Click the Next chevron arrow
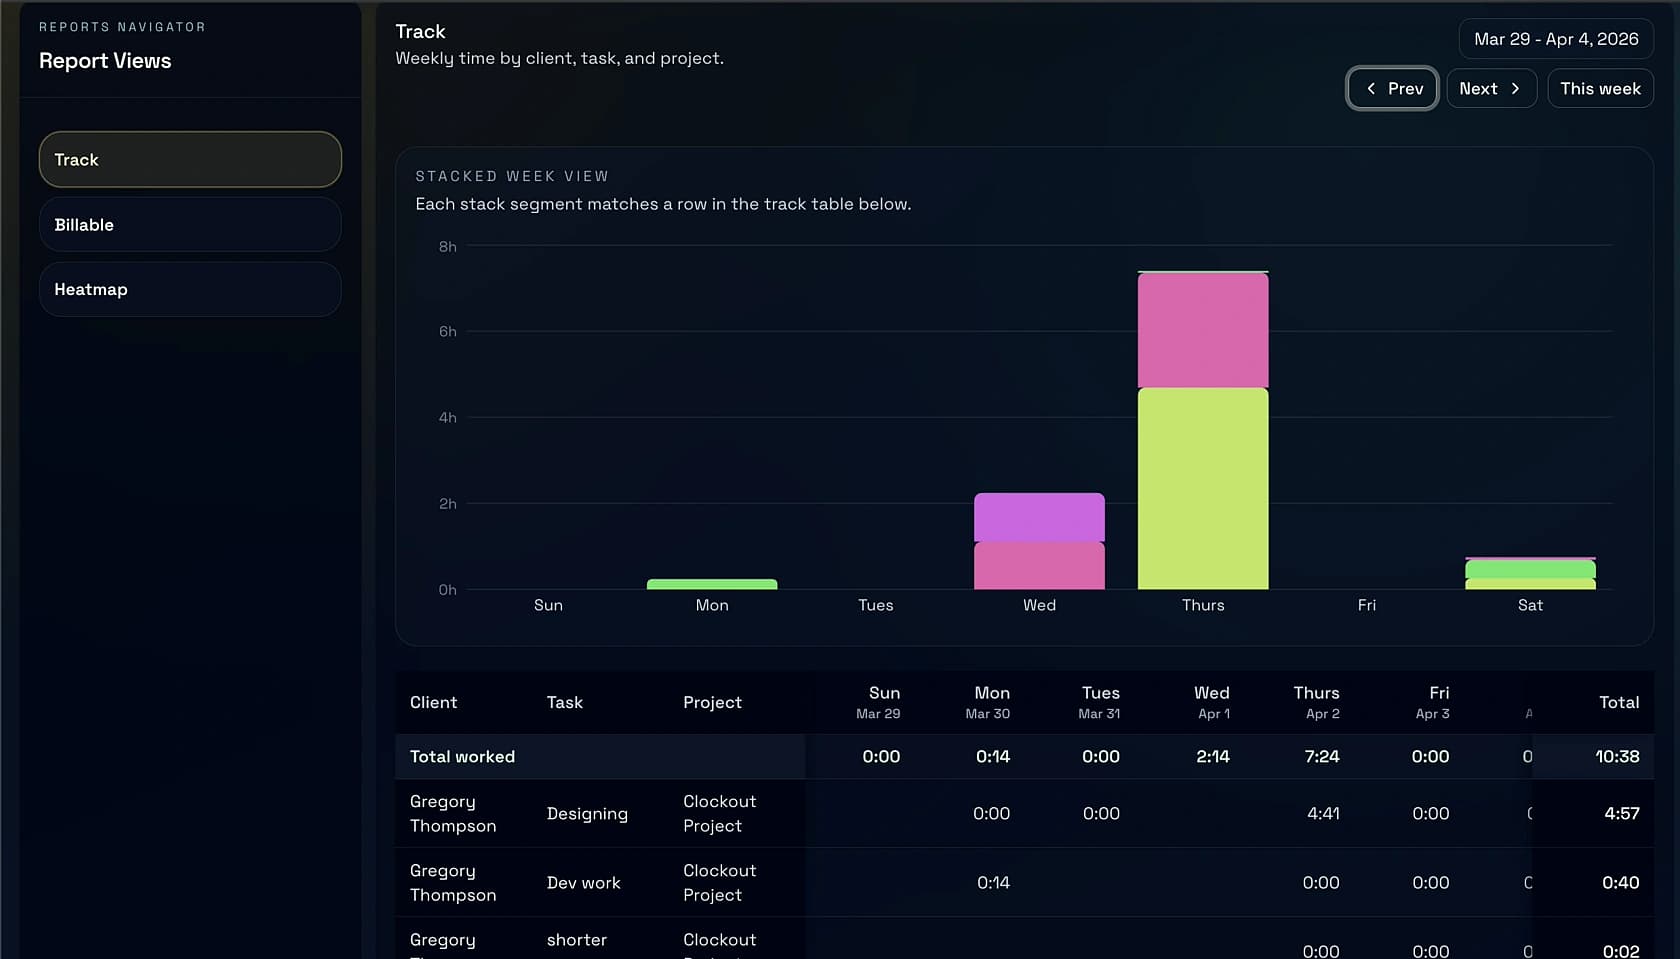 [1516, 88]
